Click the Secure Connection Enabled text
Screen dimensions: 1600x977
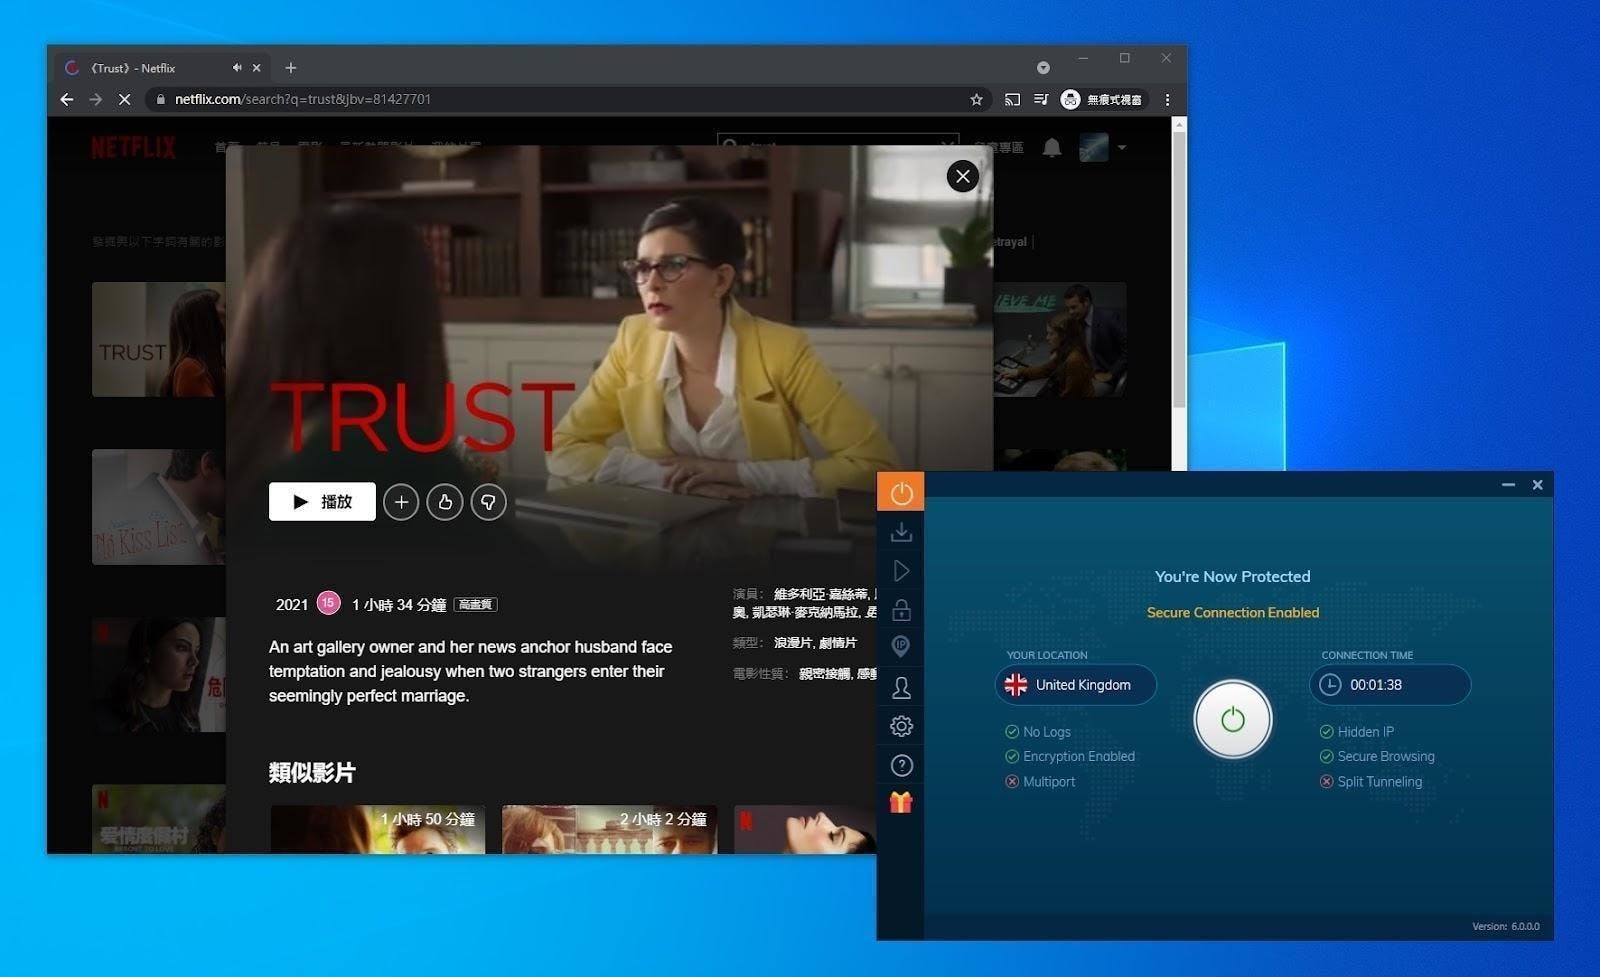(x=1232, y=613)
